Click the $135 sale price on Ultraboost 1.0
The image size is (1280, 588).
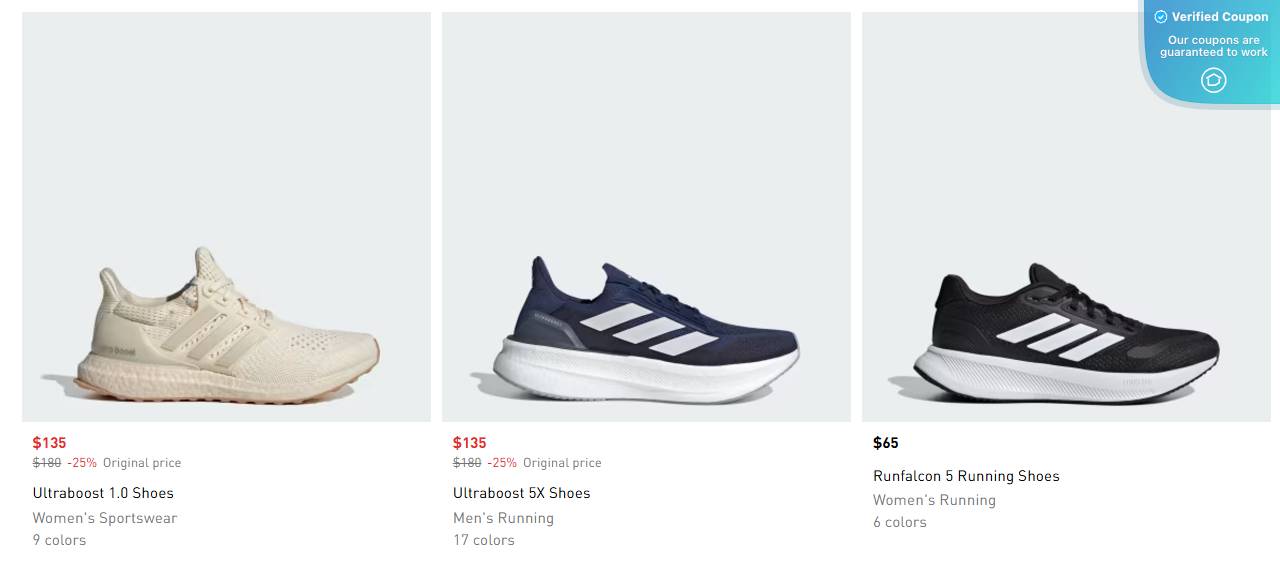[48, 442]
